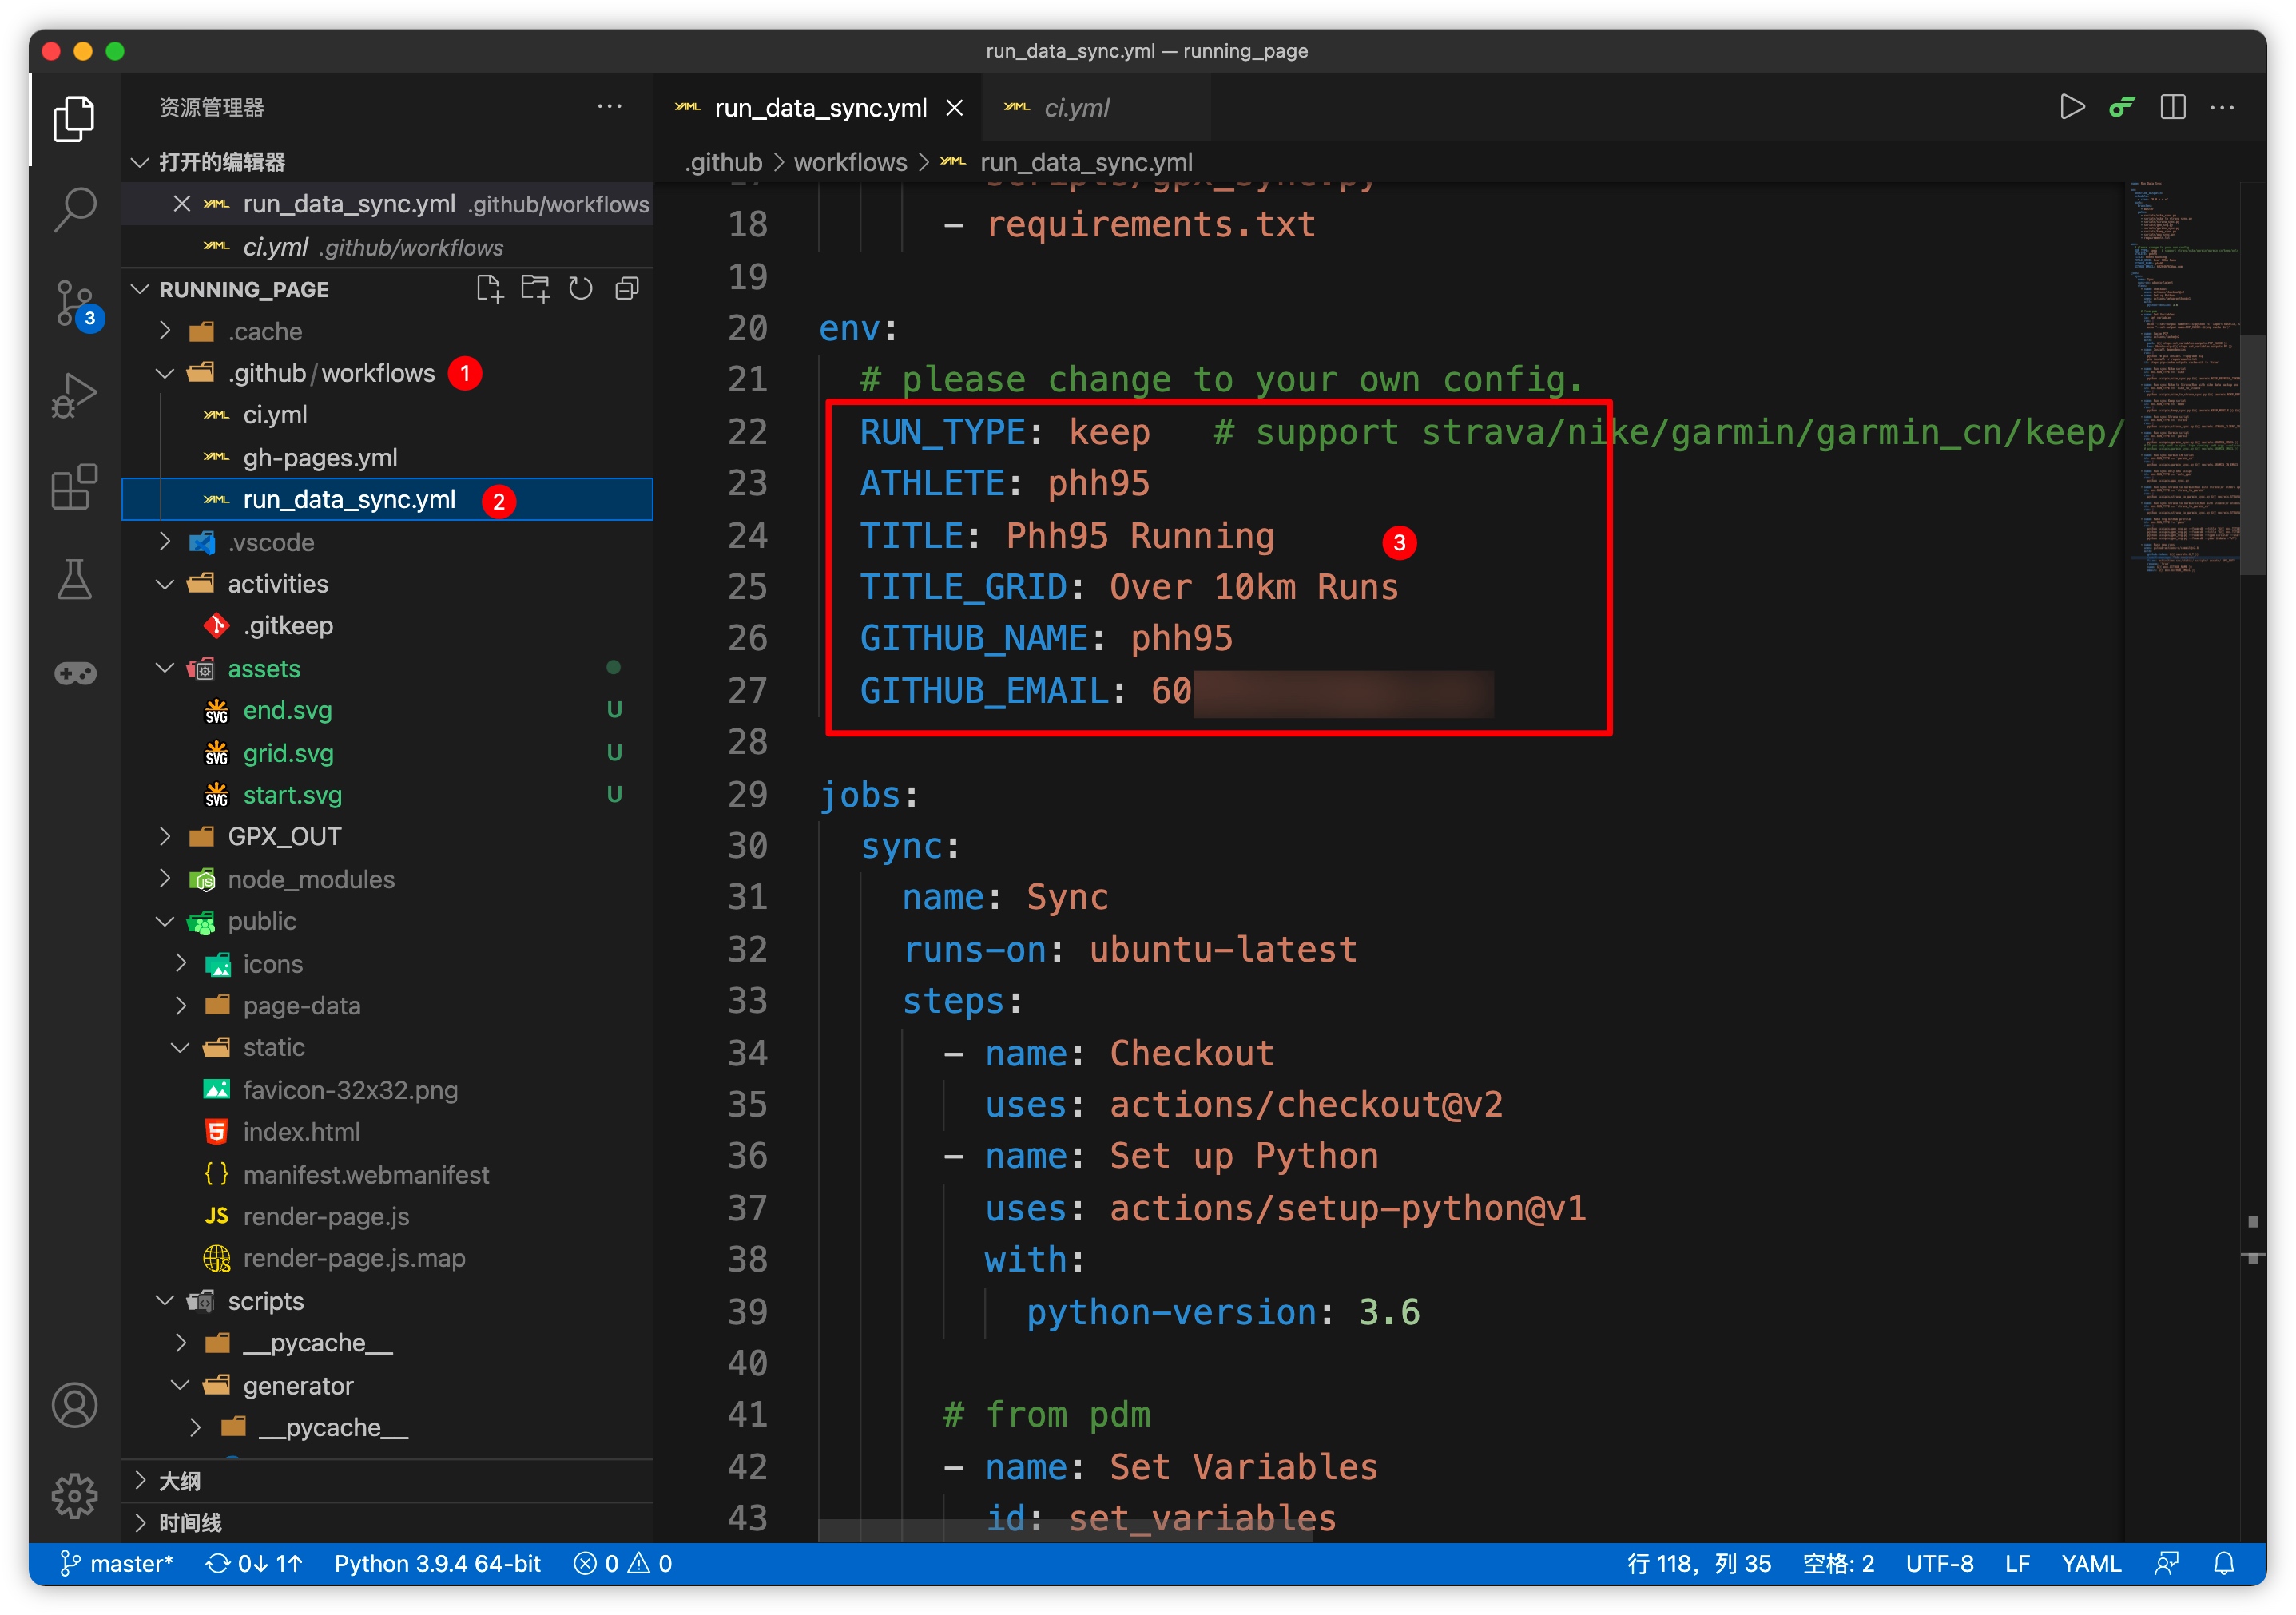This screenshot has width=2296, height=1615.
Task: Open Source Control view with badge
Action: pyautogui.click(x=74, y=302)
